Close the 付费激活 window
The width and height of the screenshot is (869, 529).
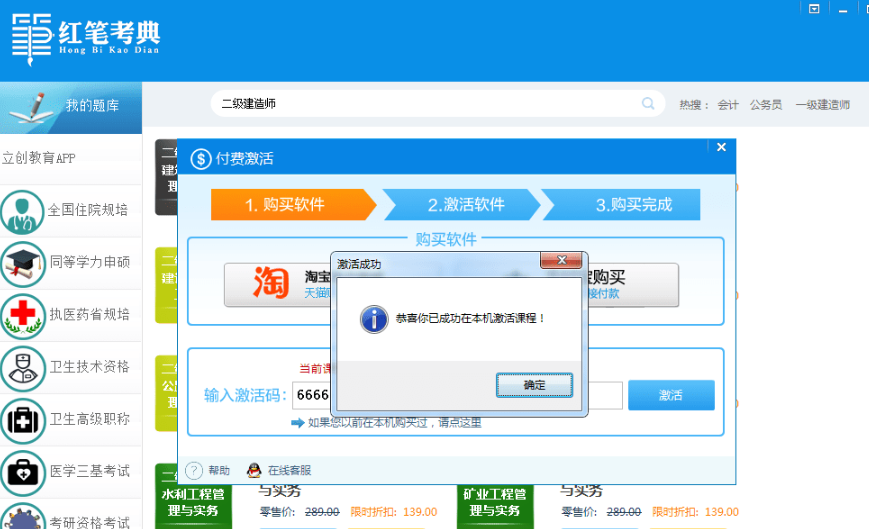pyautogui.click(x=721, y=147)
